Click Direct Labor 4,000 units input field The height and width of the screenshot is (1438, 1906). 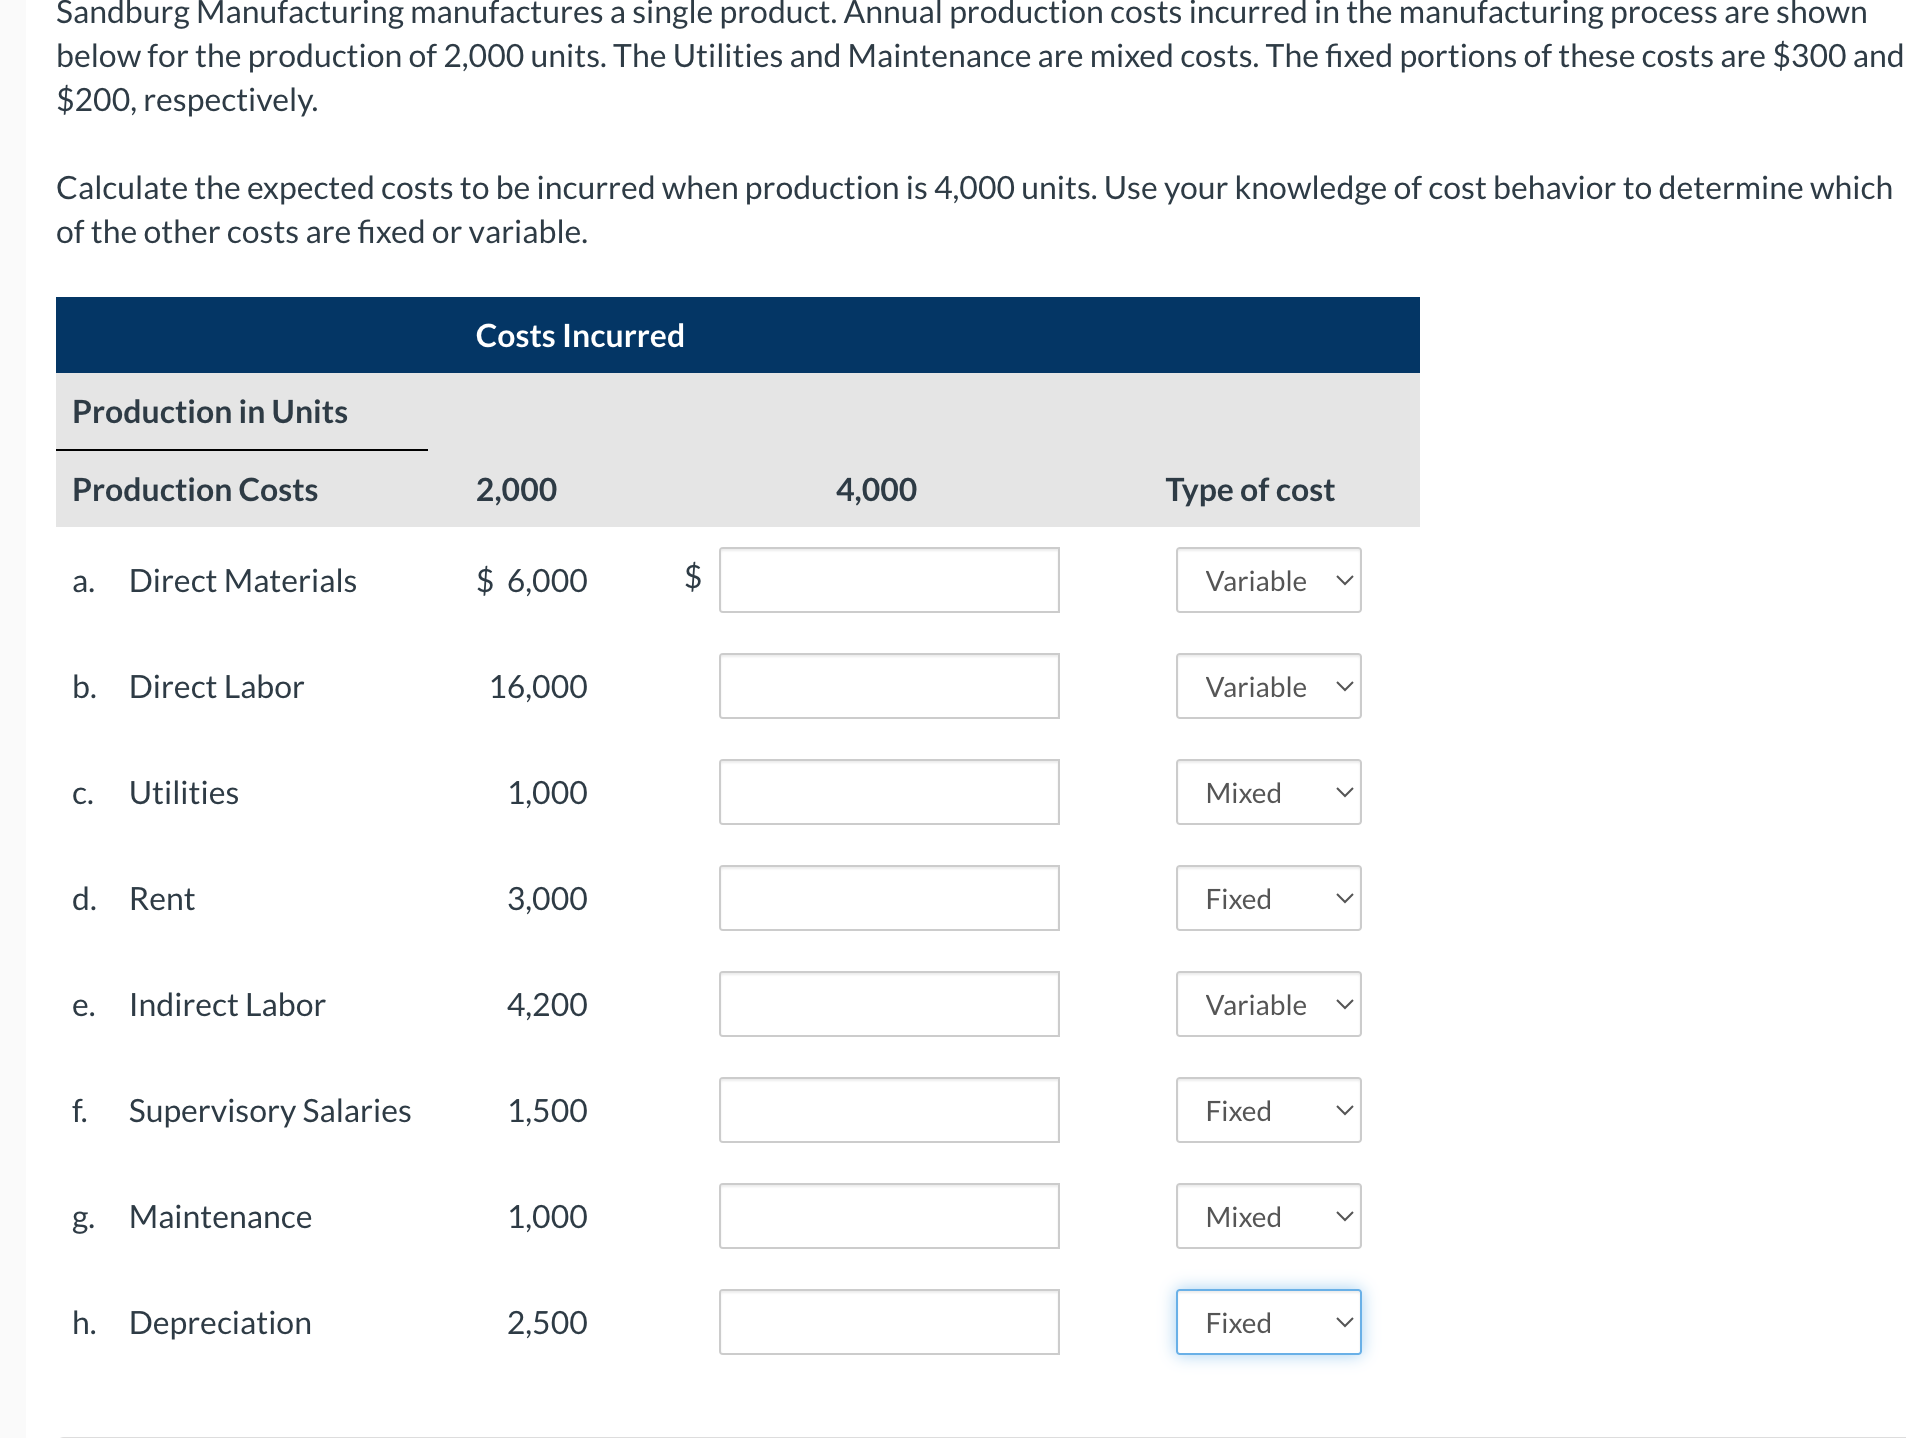click(x=889, y=686)
